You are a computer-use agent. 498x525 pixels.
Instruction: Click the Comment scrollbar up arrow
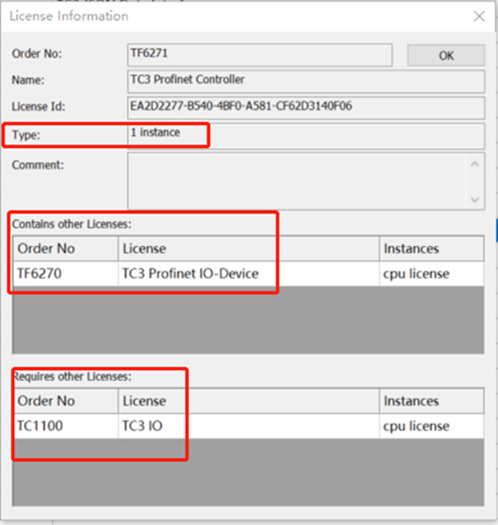point(475,164)
